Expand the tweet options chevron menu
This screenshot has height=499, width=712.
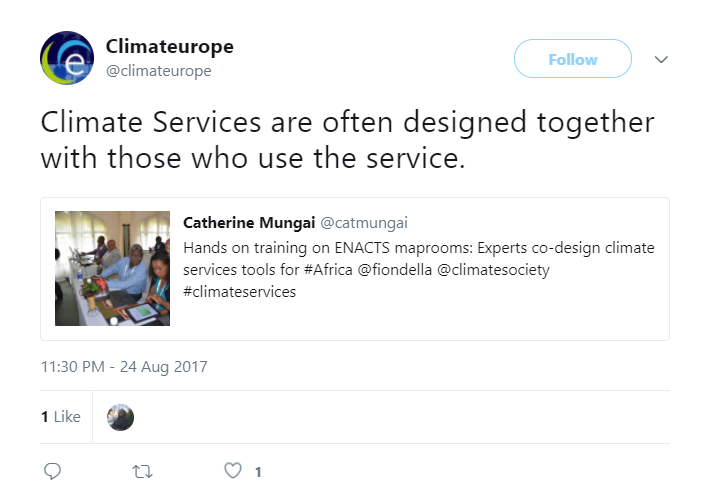pyautogui.click(x=660, y=59)
